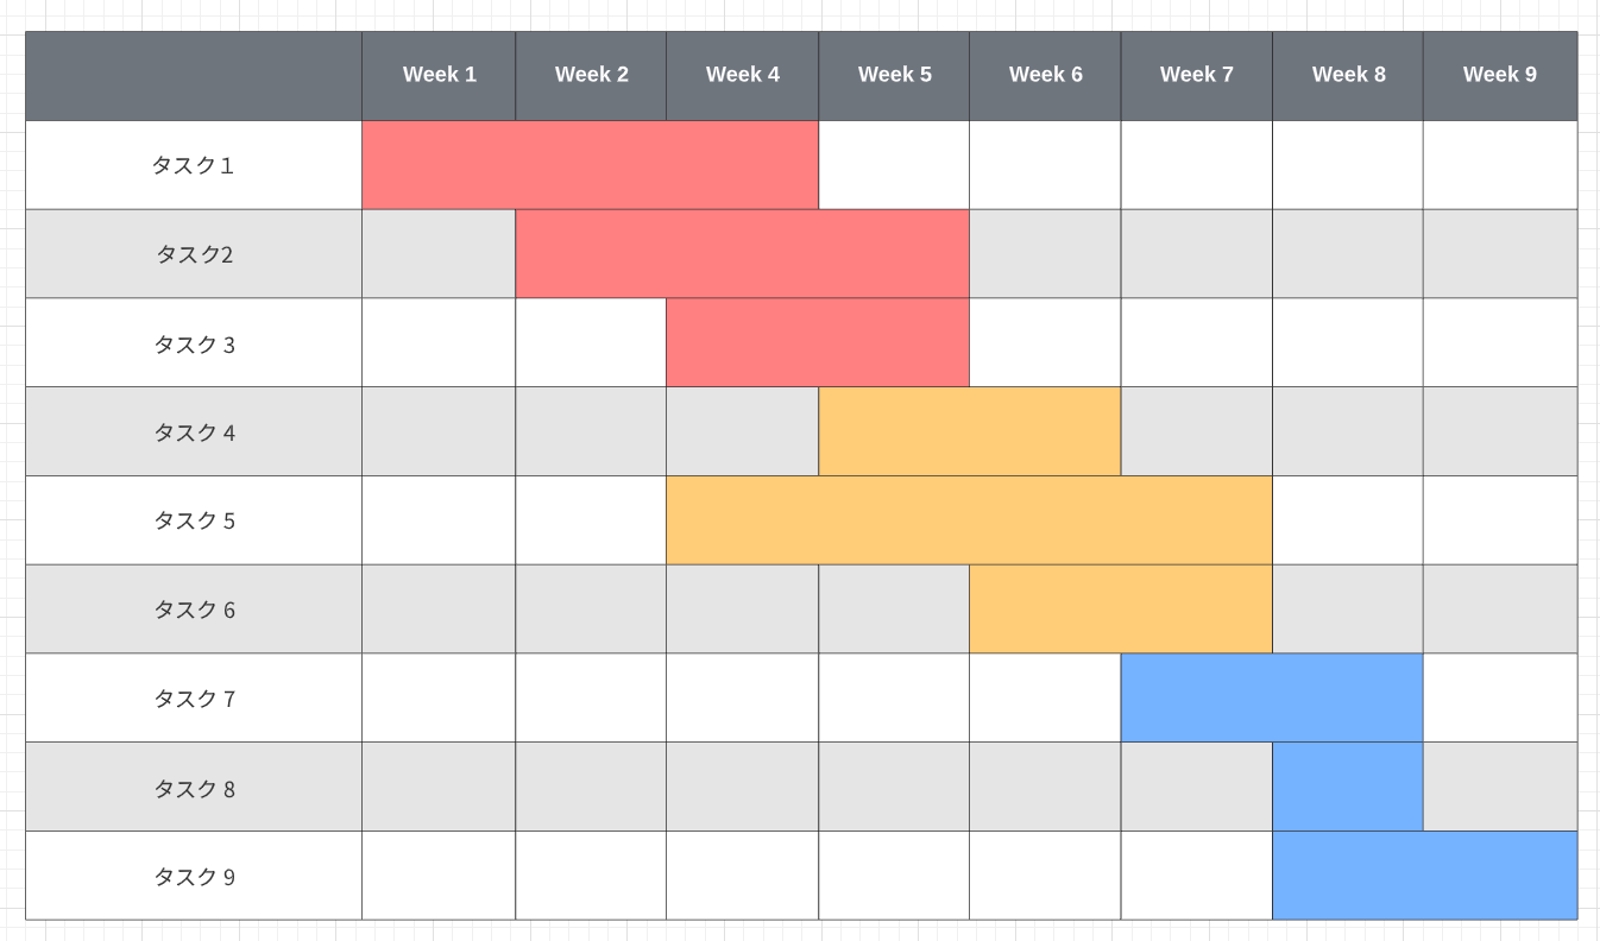Click the タスク2 row label
Screen dimensions: 1600x941
194,254
